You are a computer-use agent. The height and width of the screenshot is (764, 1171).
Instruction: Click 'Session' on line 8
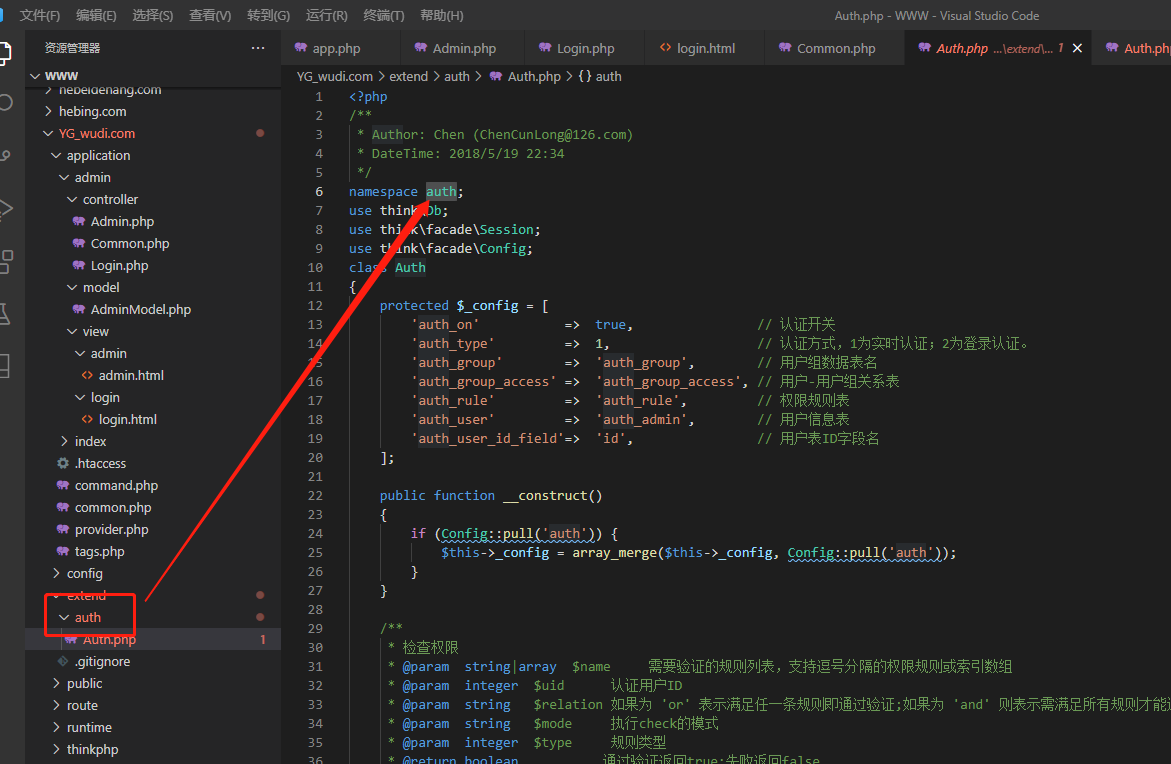point(506,229)
